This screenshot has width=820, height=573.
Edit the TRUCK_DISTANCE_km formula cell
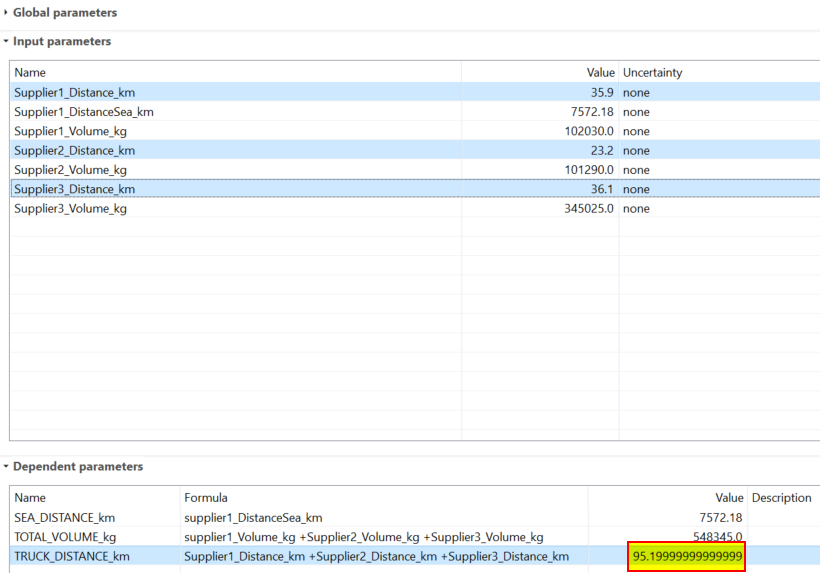pos(376,556)
